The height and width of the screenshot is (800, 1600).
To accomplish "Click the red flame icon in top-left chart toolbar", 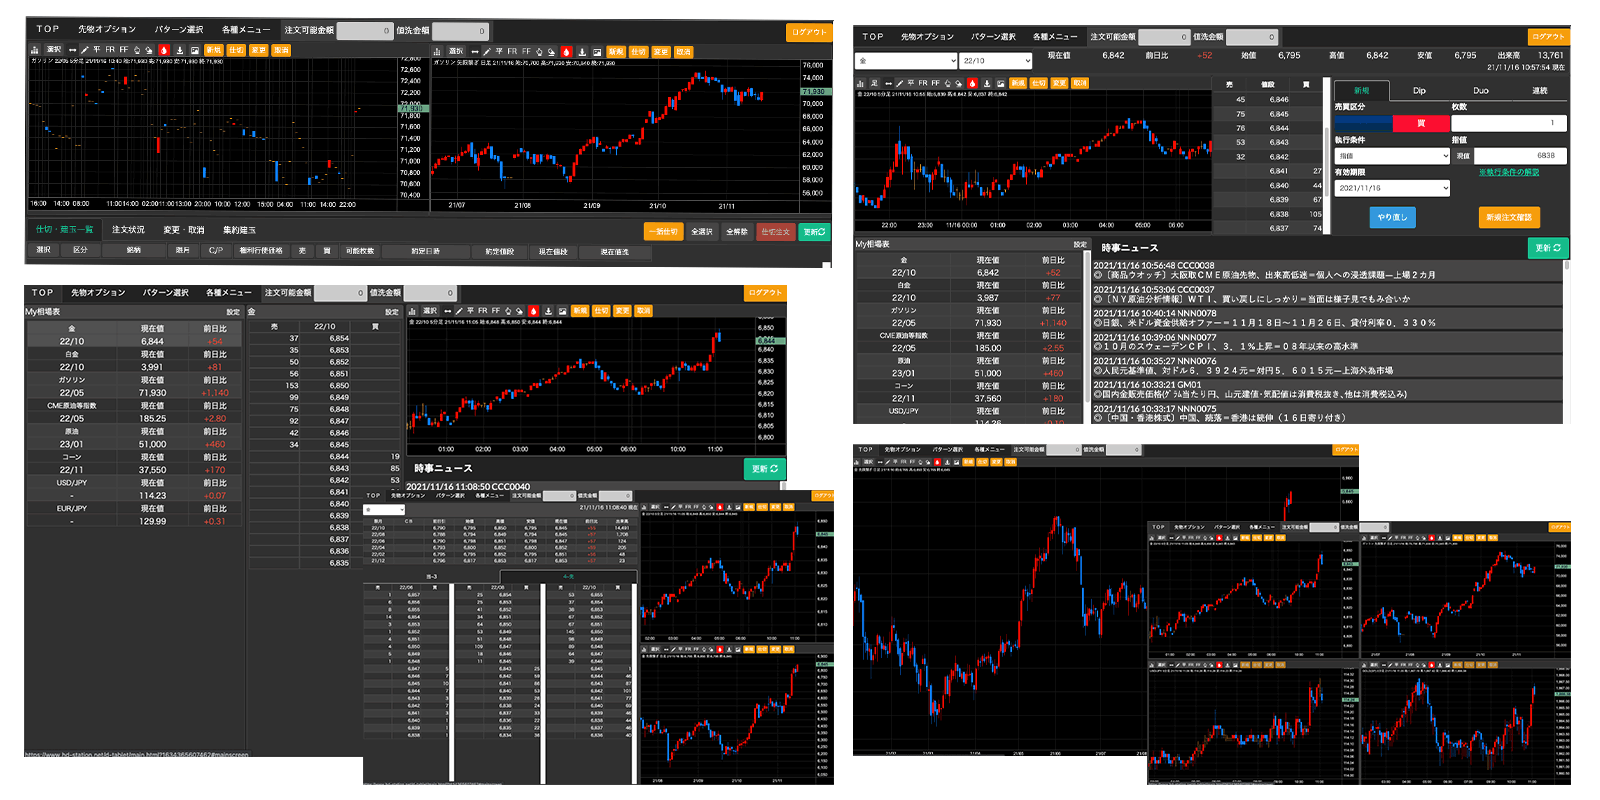I will point(164,49).
